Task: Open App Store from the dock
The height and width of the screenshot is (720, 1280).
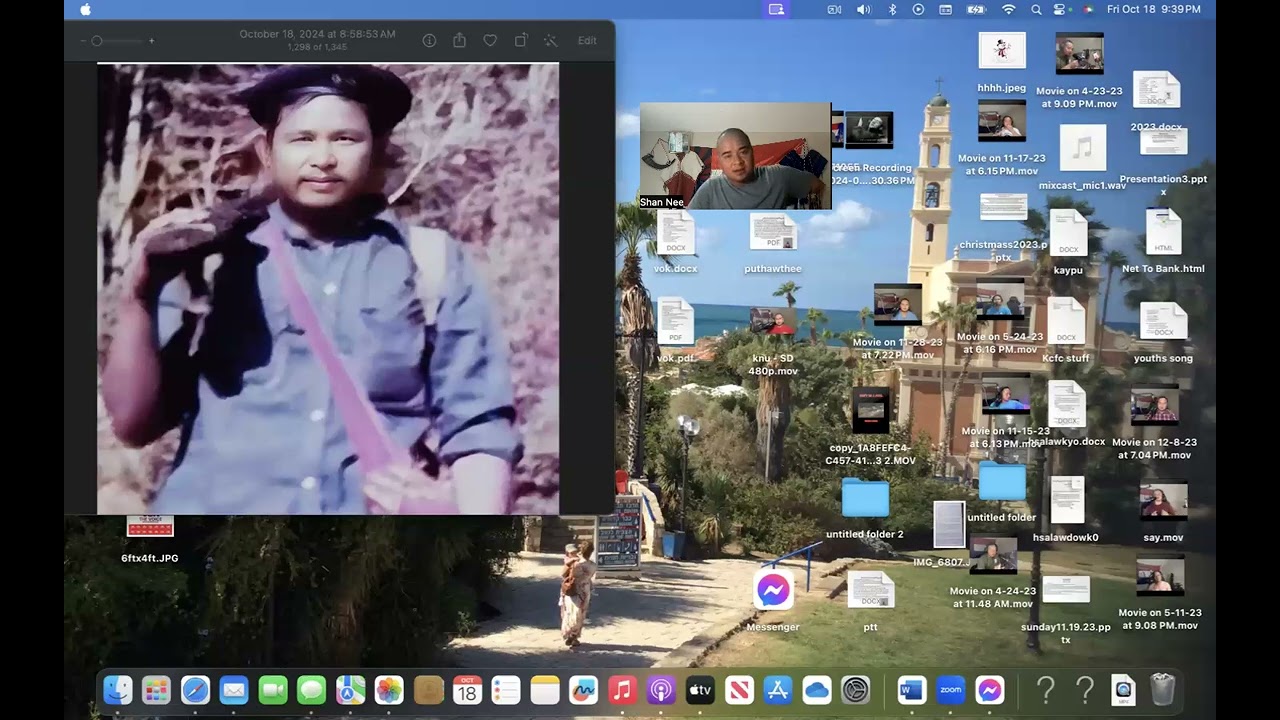Action: (778, 690)
